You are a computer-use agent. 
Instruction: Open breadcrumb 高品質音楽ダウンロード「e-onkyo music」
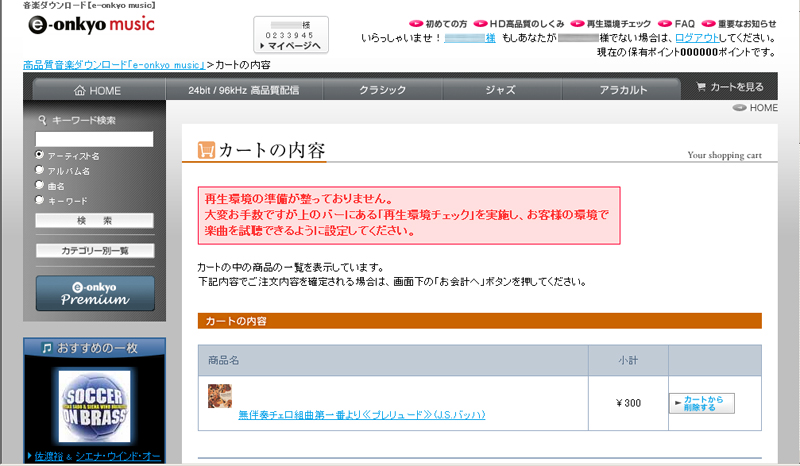114,65
